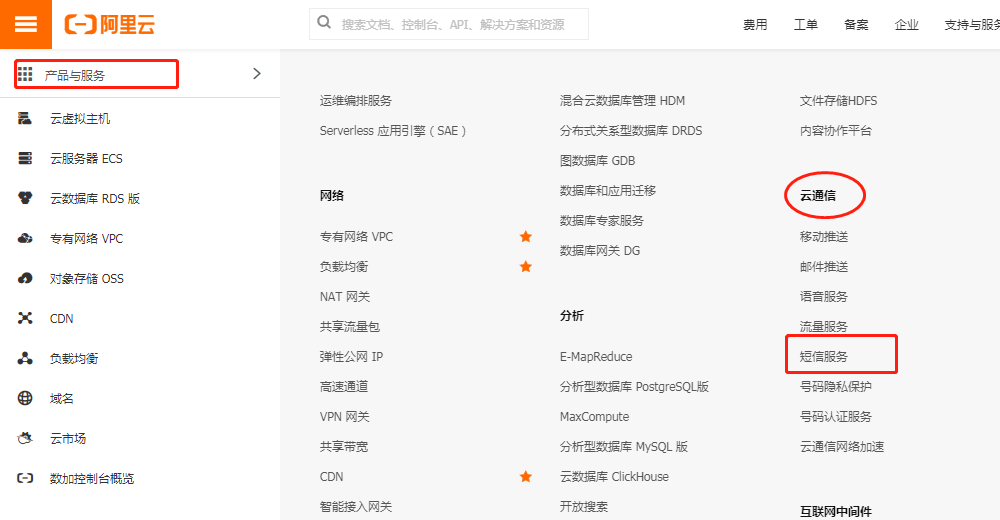This screenshot has width=1000, height=520.
Task: Open 短信服务 under 云通信
Action: tap(824, 357)
